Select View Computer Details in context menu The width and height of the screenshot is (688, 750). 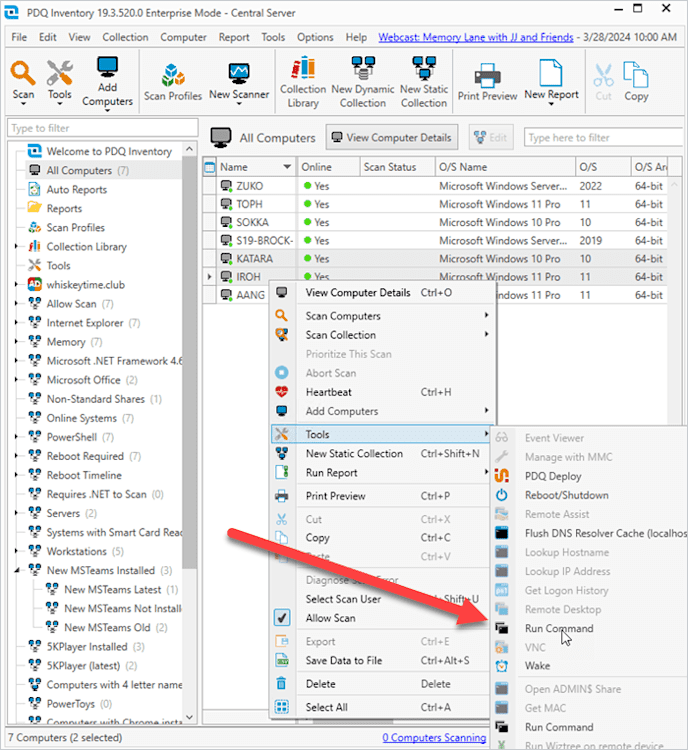[358, 293]
